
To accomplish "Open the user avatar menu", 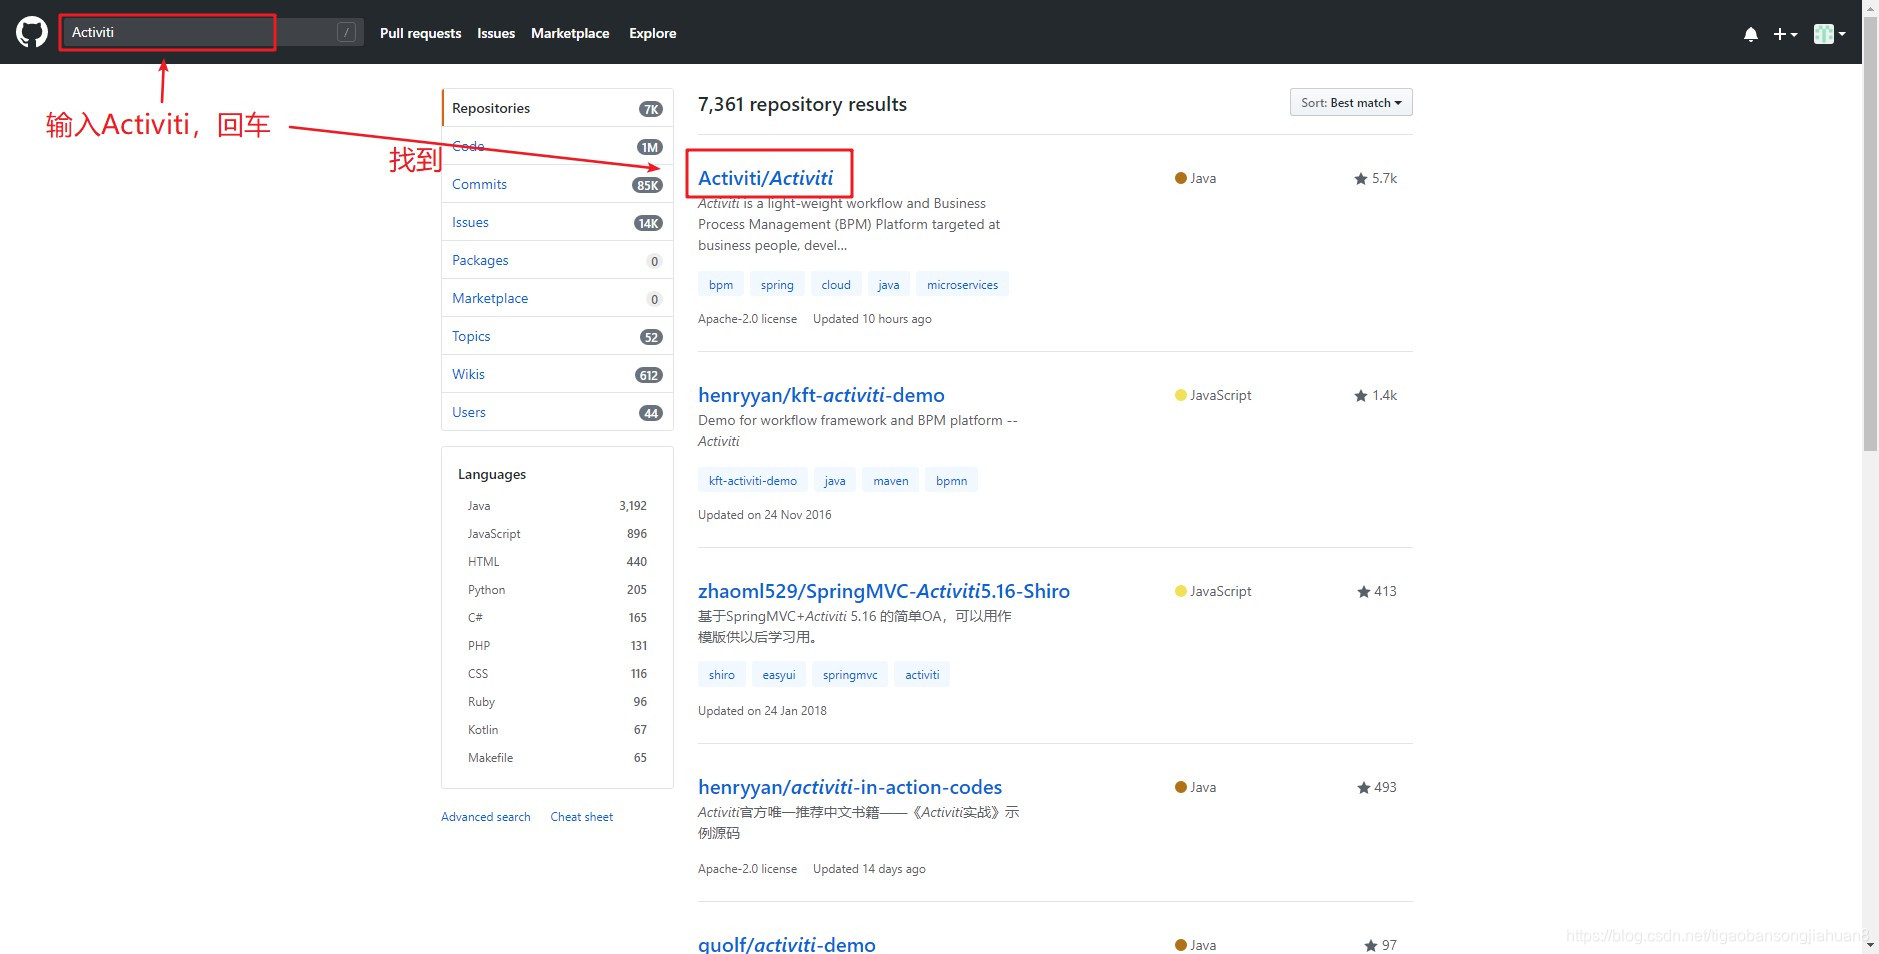I will tap(1829, 34).
